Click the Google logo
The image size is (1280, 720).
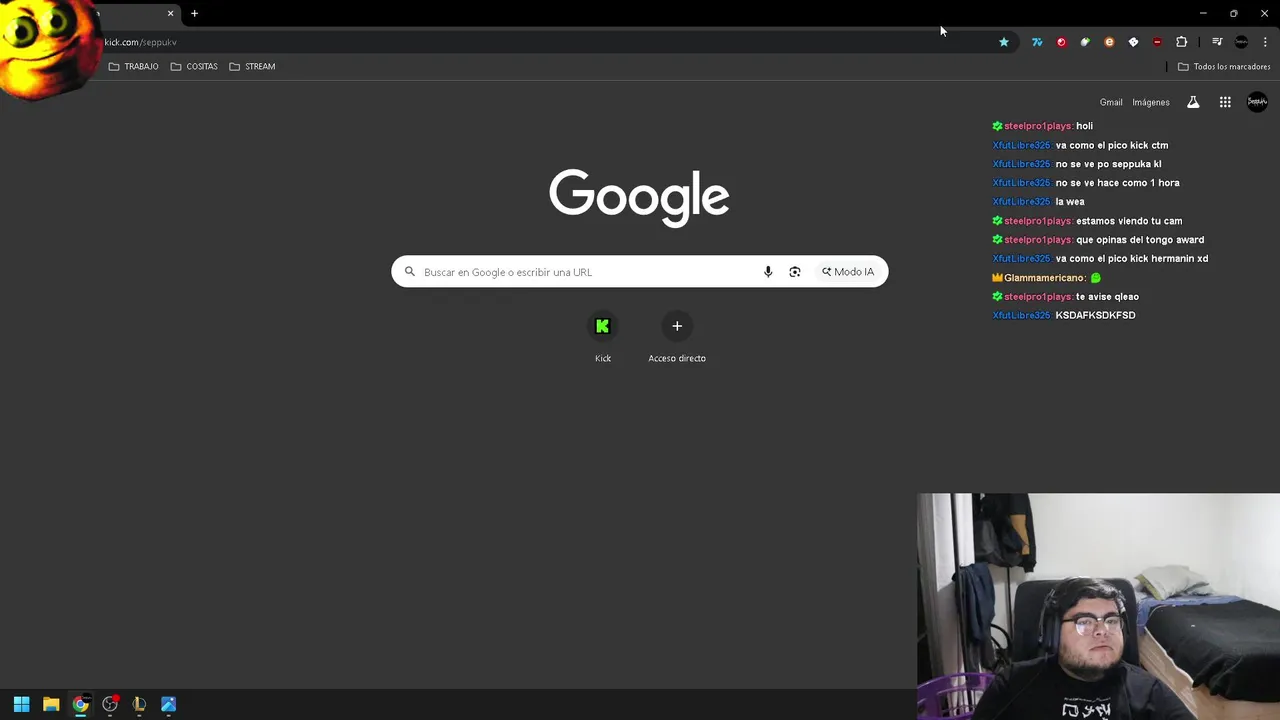[639, 197]
